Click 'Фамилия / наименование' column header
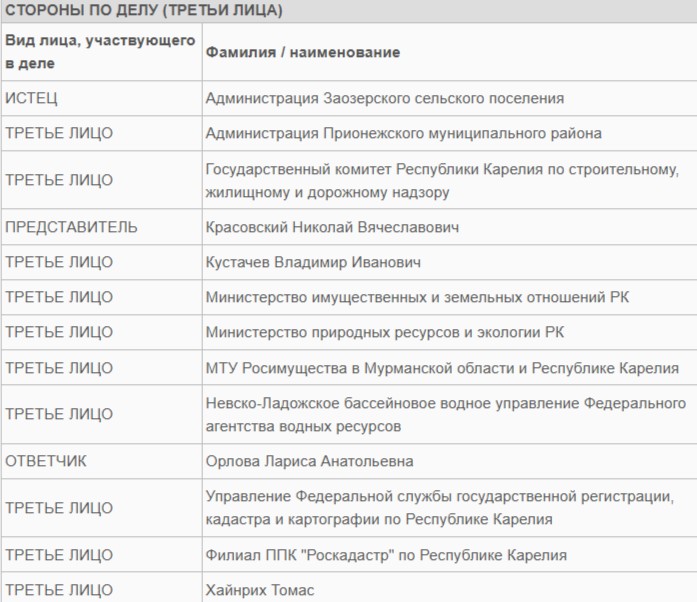The height and width of the screenshot is (602, 697). pyautogui.click(x=303, y=52)
